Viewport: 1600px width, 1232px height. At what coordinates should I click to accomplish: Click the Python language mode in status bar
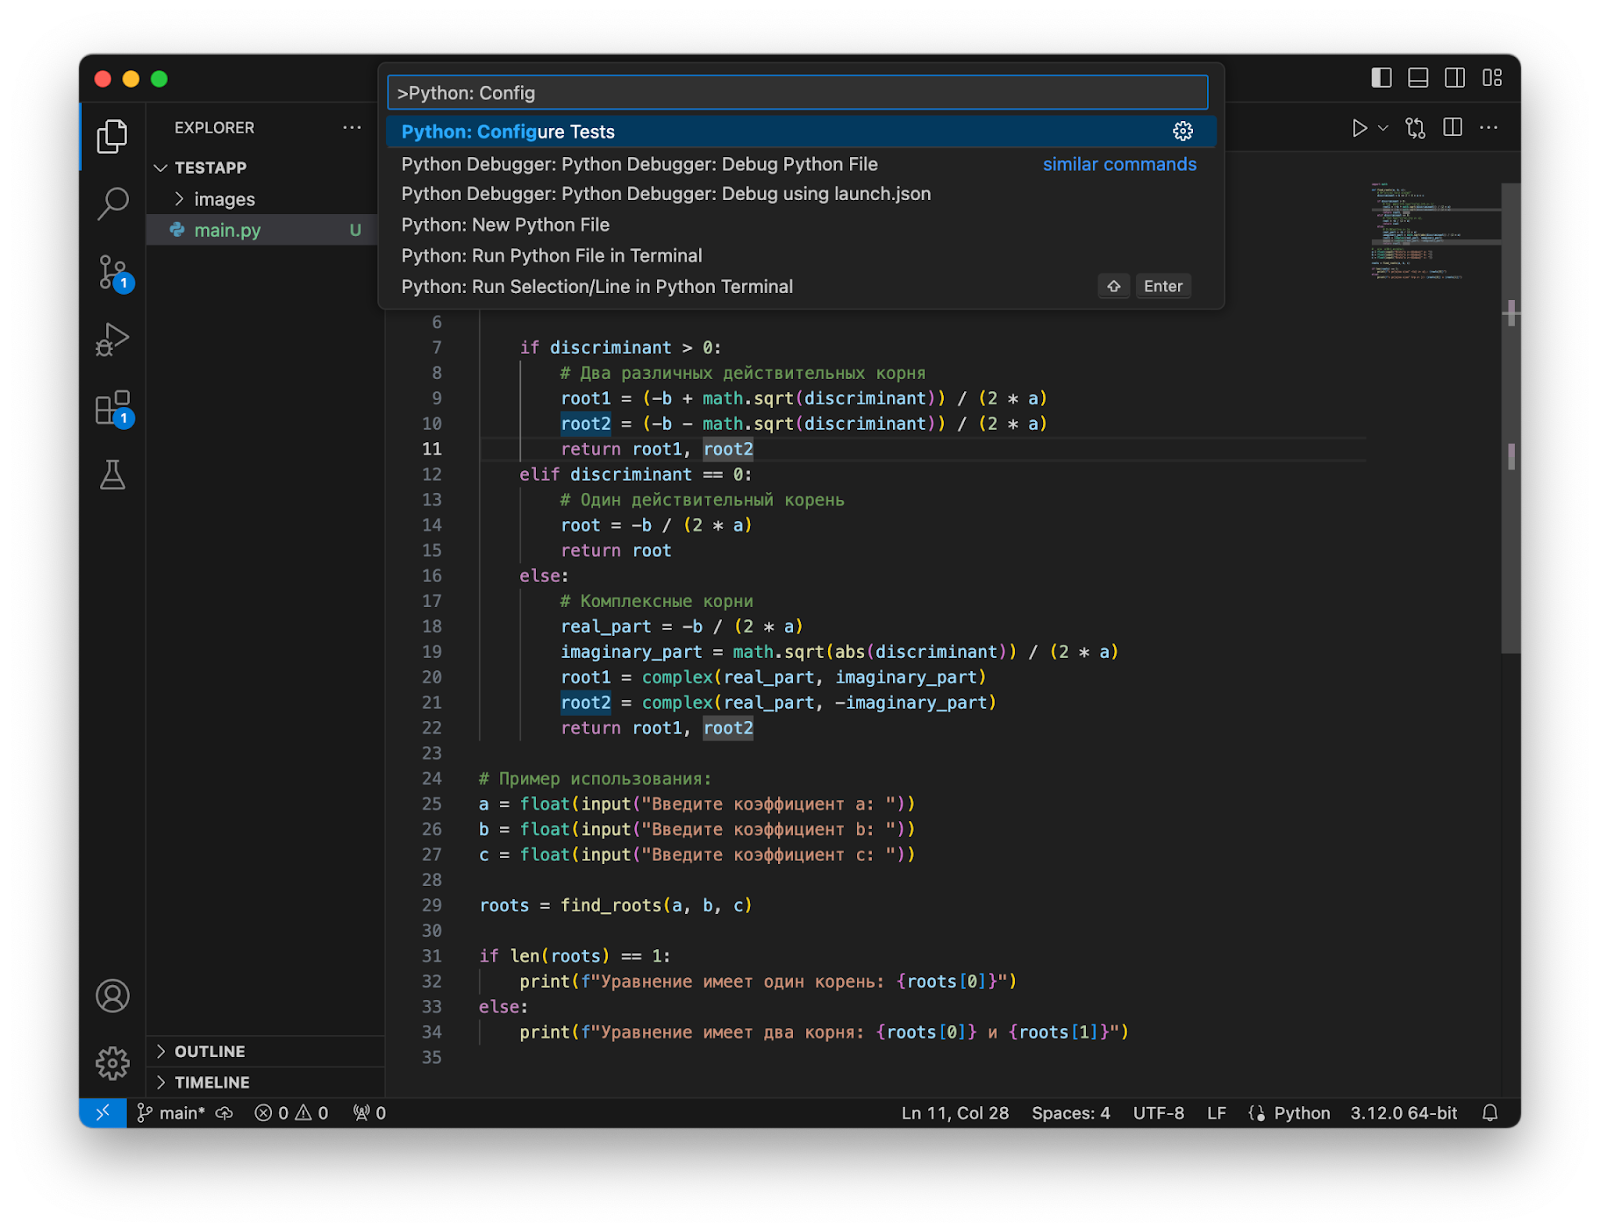(x=1301, y=1112)
